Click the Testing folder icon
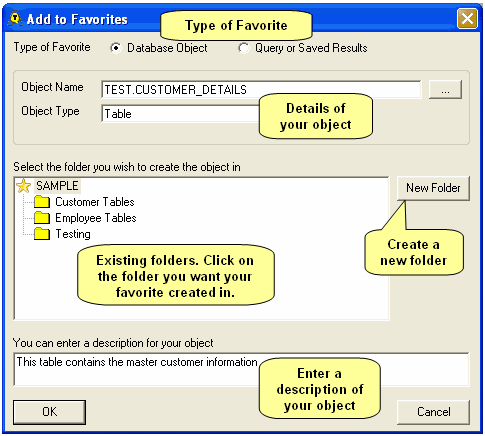485x436 pixels. click(x=42, y=234)
